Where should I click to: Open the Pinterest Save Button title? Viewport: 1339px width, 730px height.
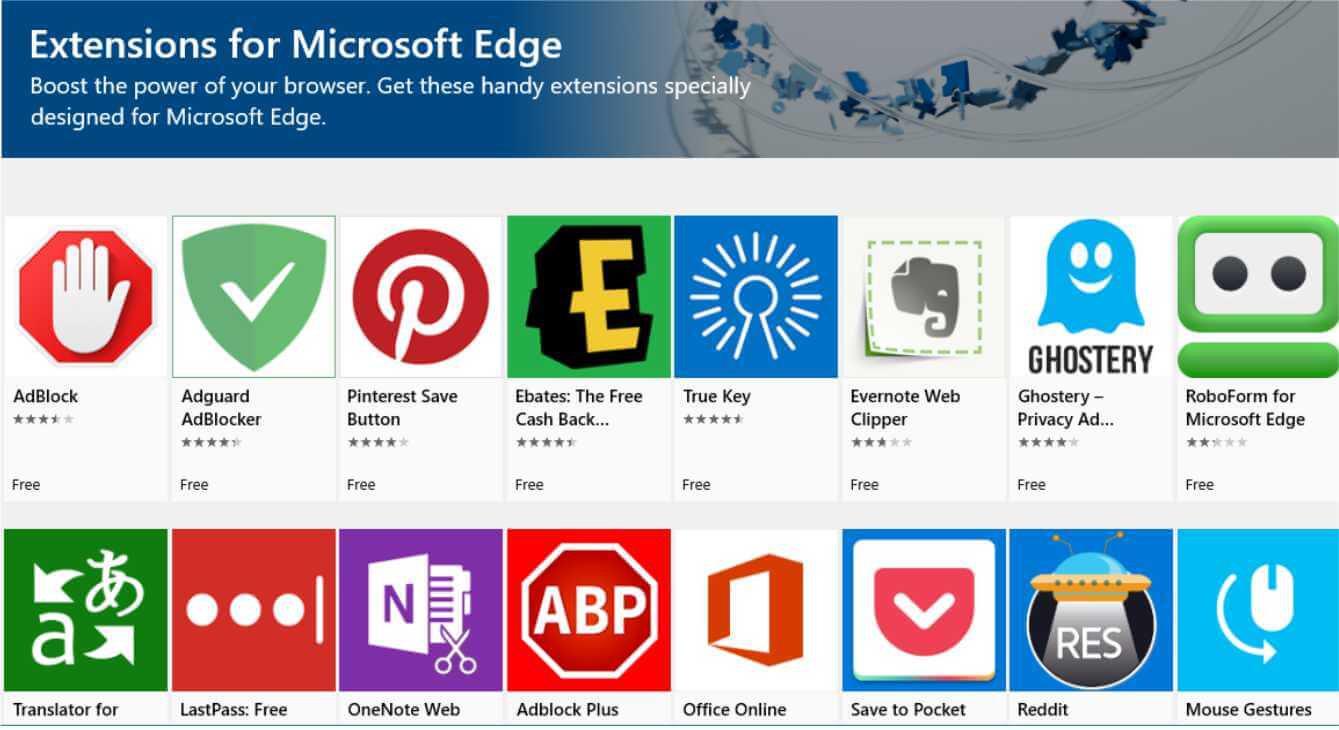click(402, 408)
